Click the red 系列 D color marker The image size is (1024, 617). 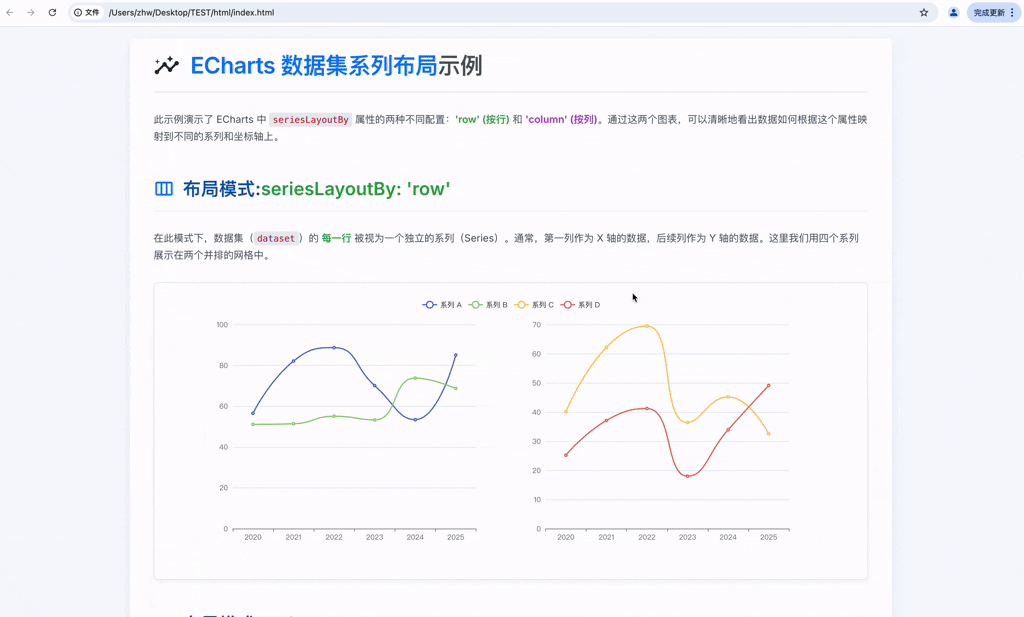point(568,304)
